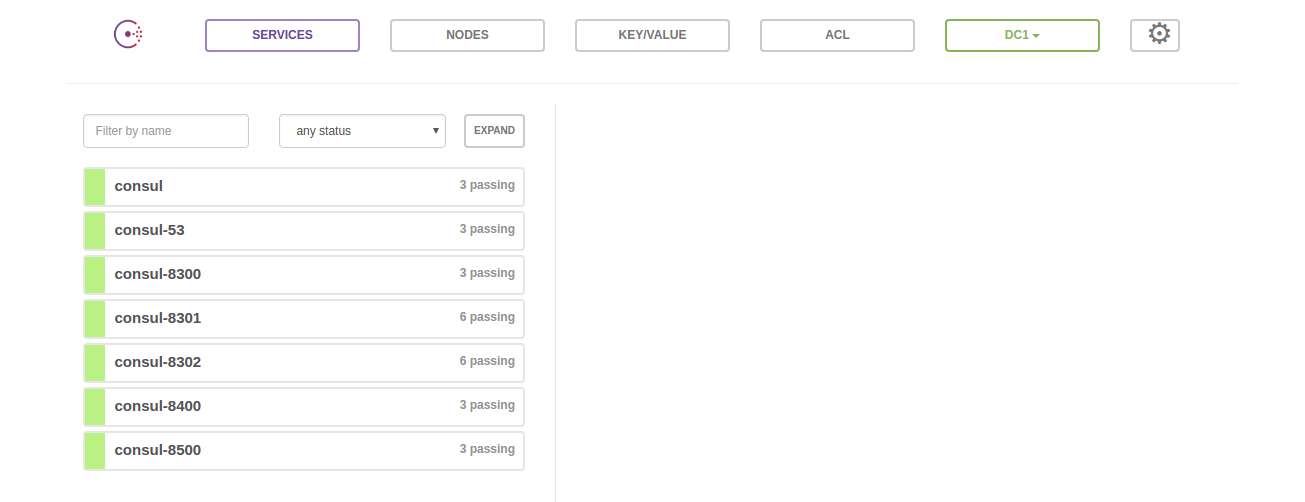Open the consul-8301 service
Image resolution: width=1305 pixels, height=502 pixels.
click(304, 319)
